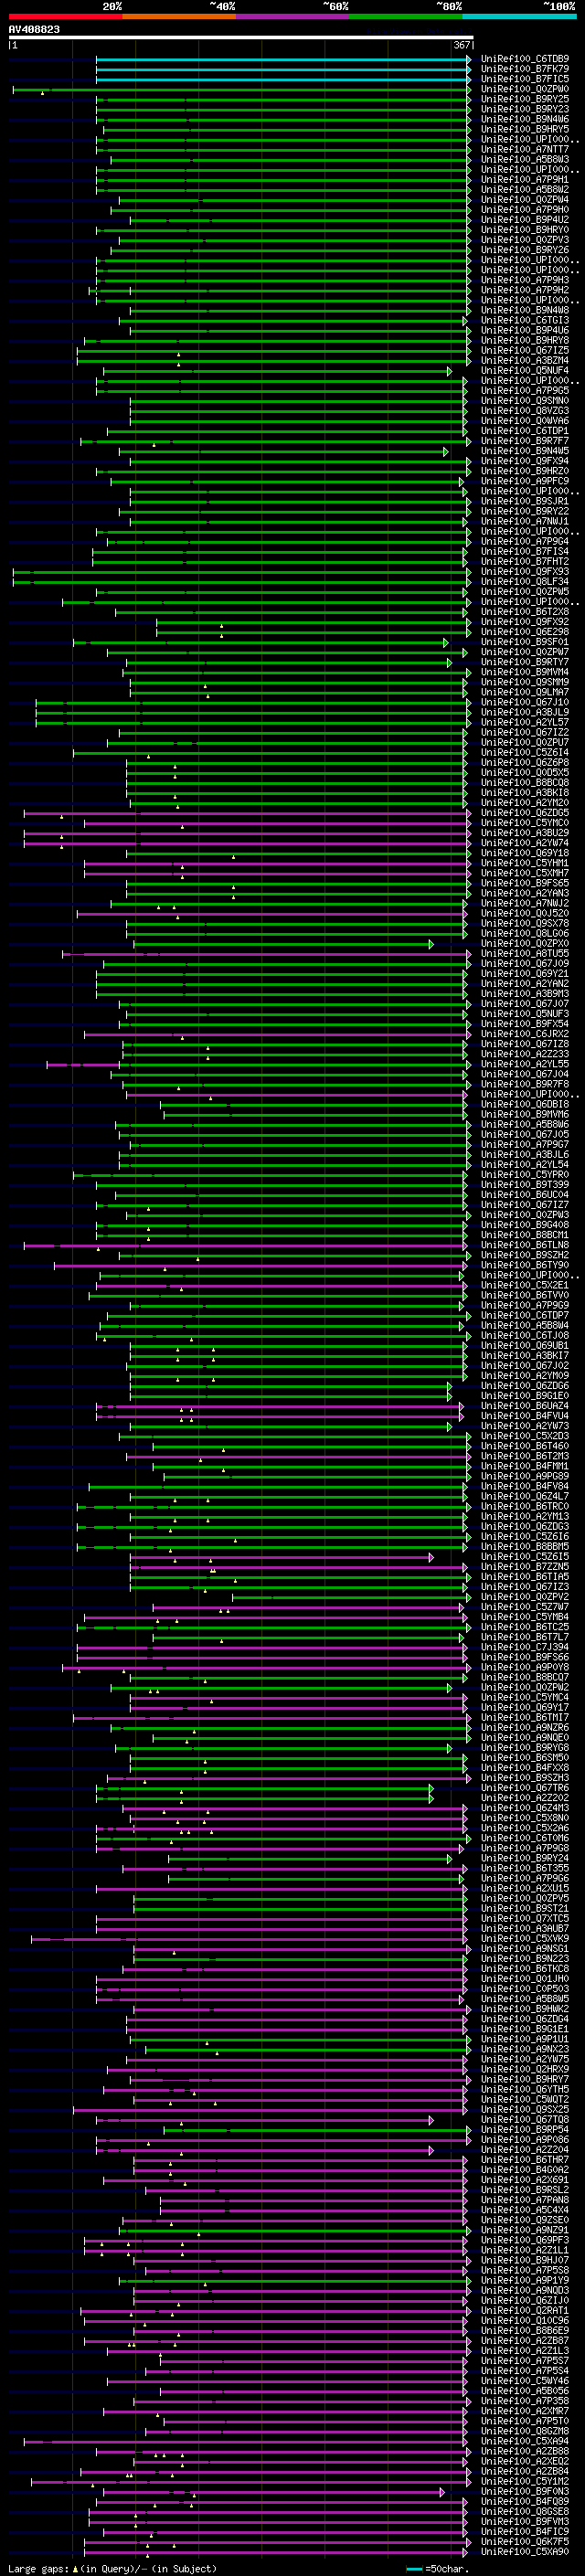Screen dimensions: 585x2576
Task: Open hit UniRef100_B7FK79
Action: coord(525,69)
